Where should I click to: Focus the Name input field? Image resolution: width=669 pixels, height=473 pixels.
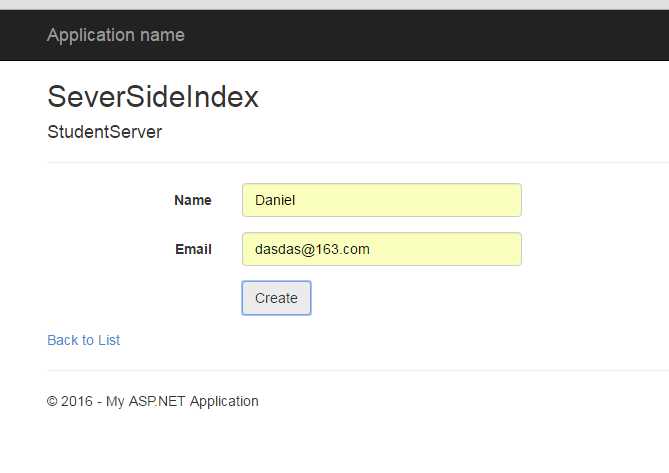381,200
